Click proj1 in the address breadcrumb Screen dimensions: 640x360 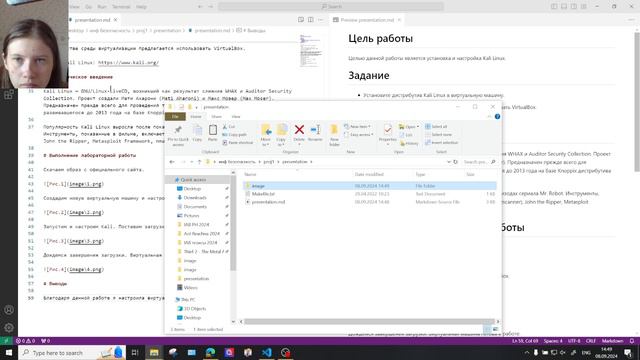tap(269, 162)
